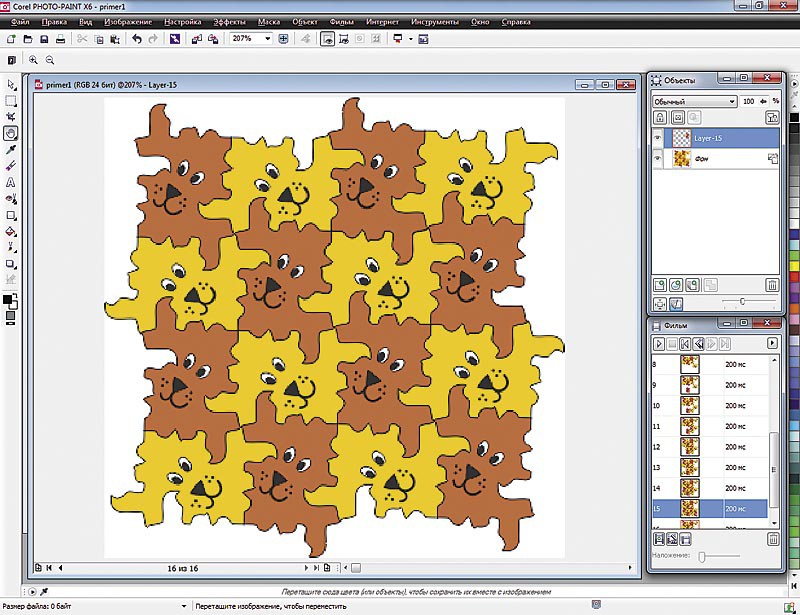800x615 pixels.
Task: Expand the color palette flyout arrow
Action: tap(794, 83)
